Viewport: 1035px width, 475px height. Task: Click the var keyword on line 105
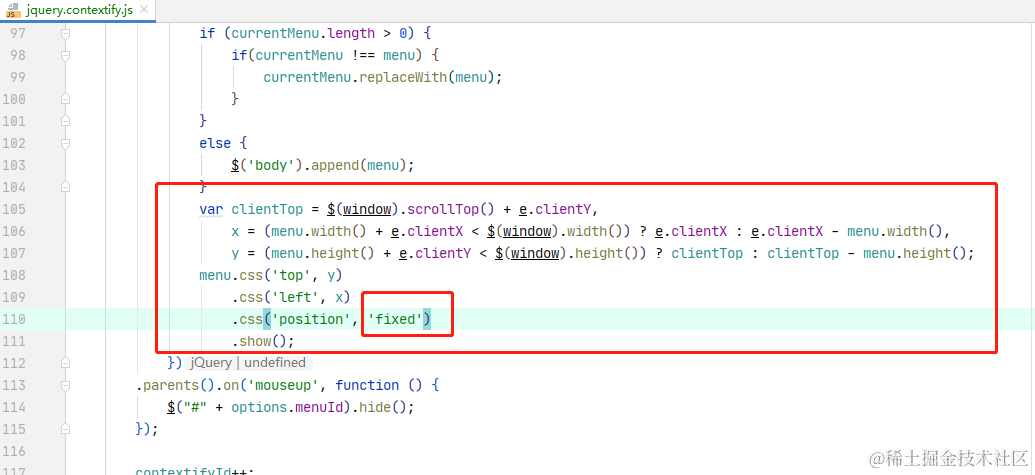(x=211, y=209)
